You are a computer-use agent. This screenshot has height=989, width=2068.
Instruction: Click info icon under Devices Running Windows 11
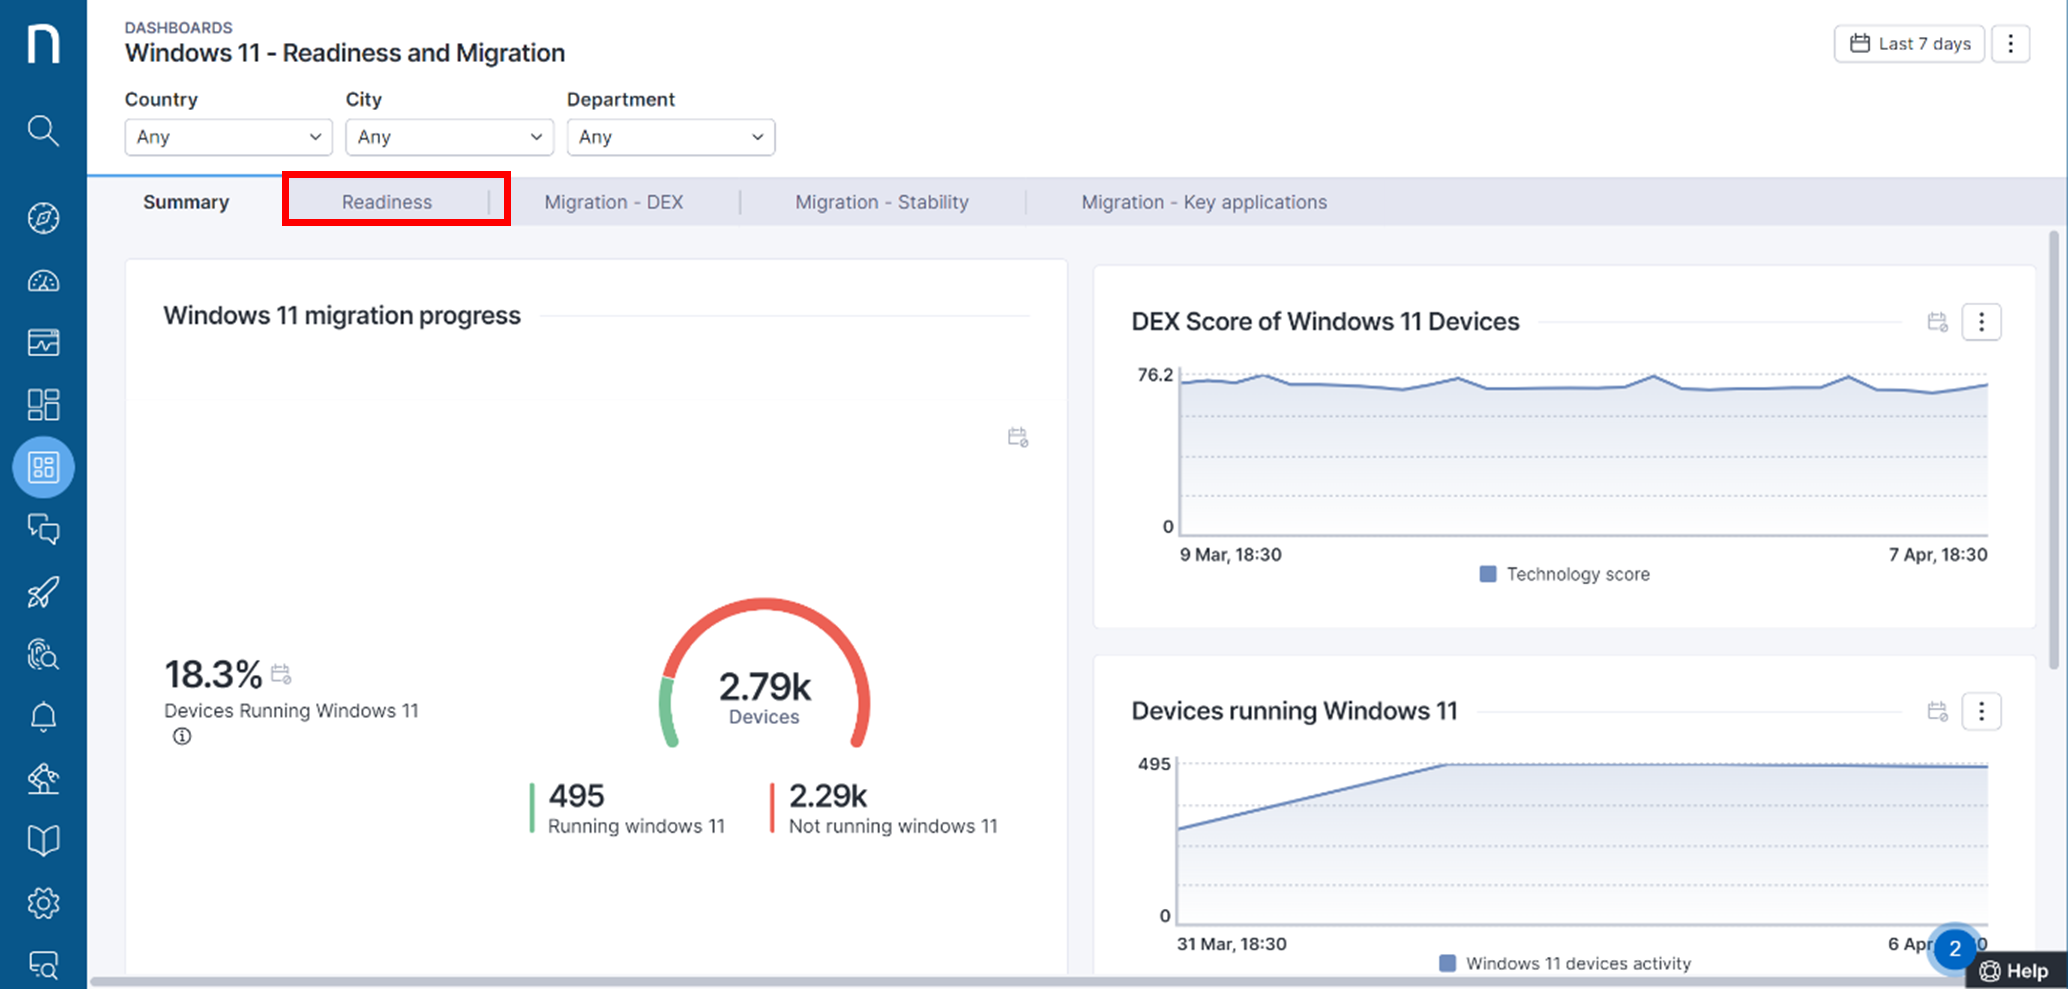click(182, 737)
